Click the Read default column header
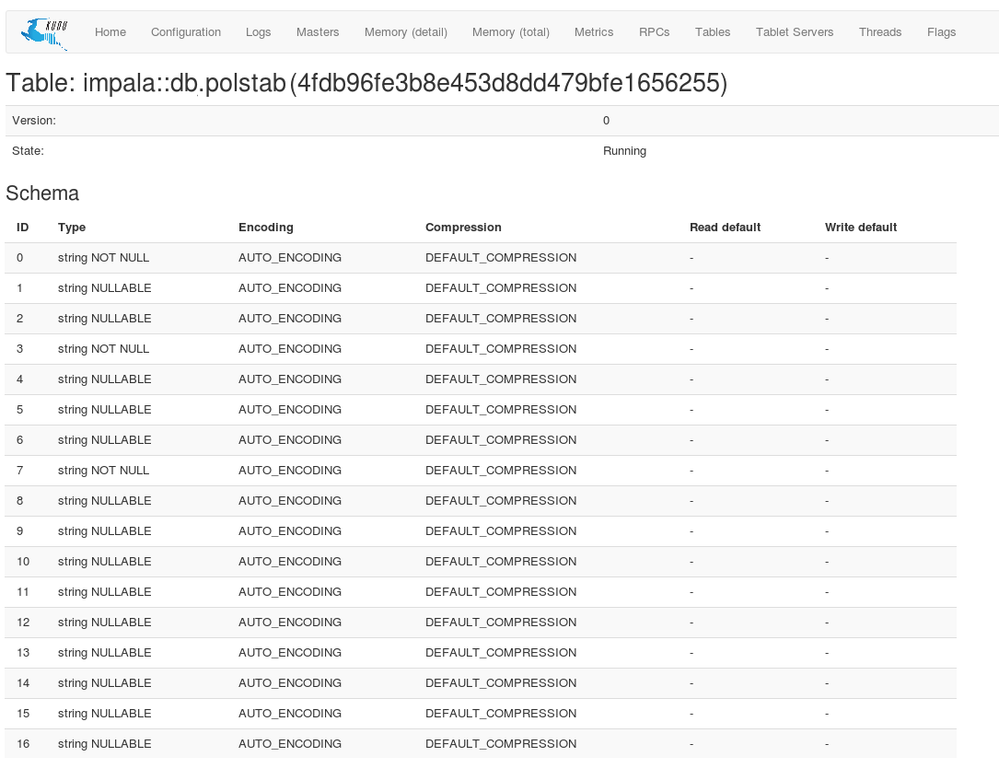Viewport: 999px width, 758px height. [725, 227]
